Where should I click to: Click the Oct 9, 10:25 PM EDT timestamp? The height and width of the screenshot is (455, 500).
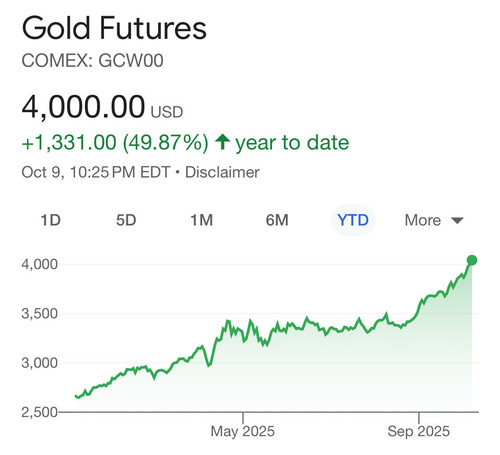(96, 172)
